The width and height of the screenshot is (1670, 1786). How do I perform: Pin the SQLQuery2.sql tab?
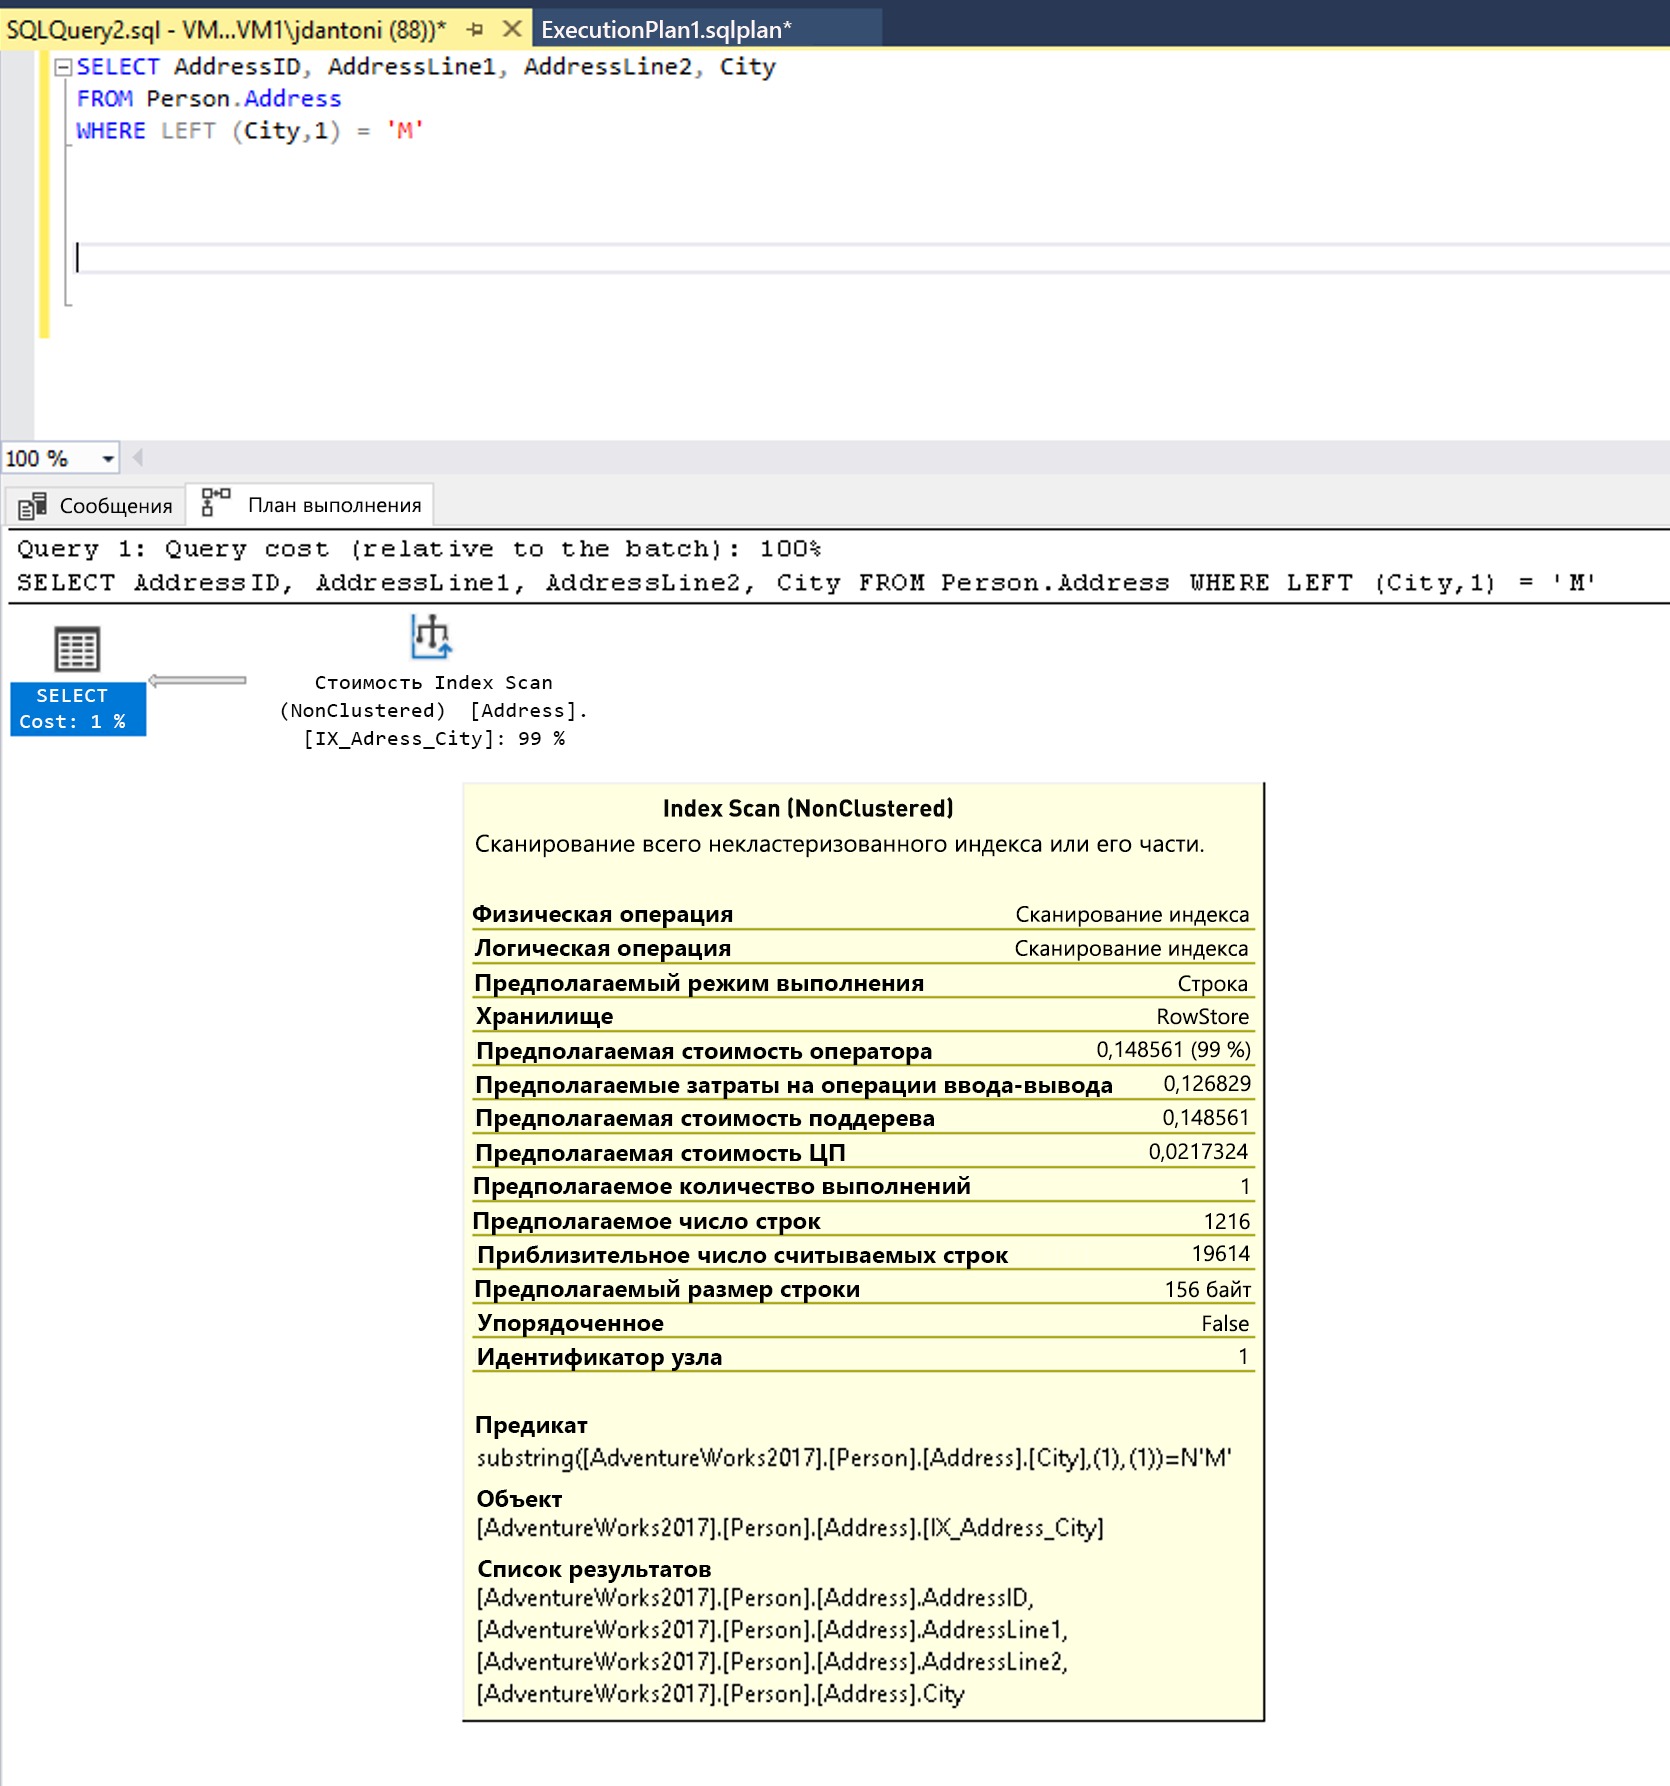(x=475, y=29)
